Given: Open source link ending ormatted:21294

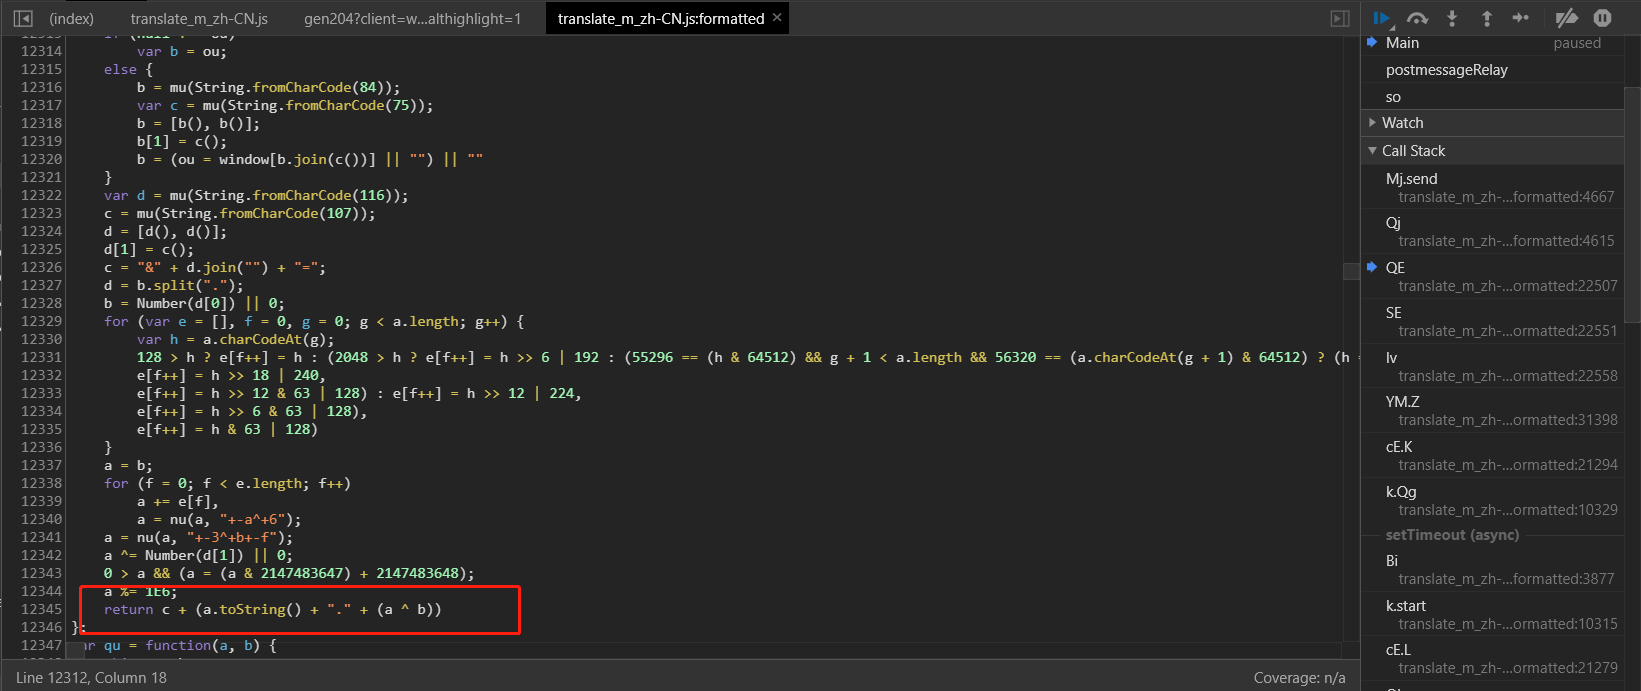Looking at the screenshot, I should tap(1508, 465).
